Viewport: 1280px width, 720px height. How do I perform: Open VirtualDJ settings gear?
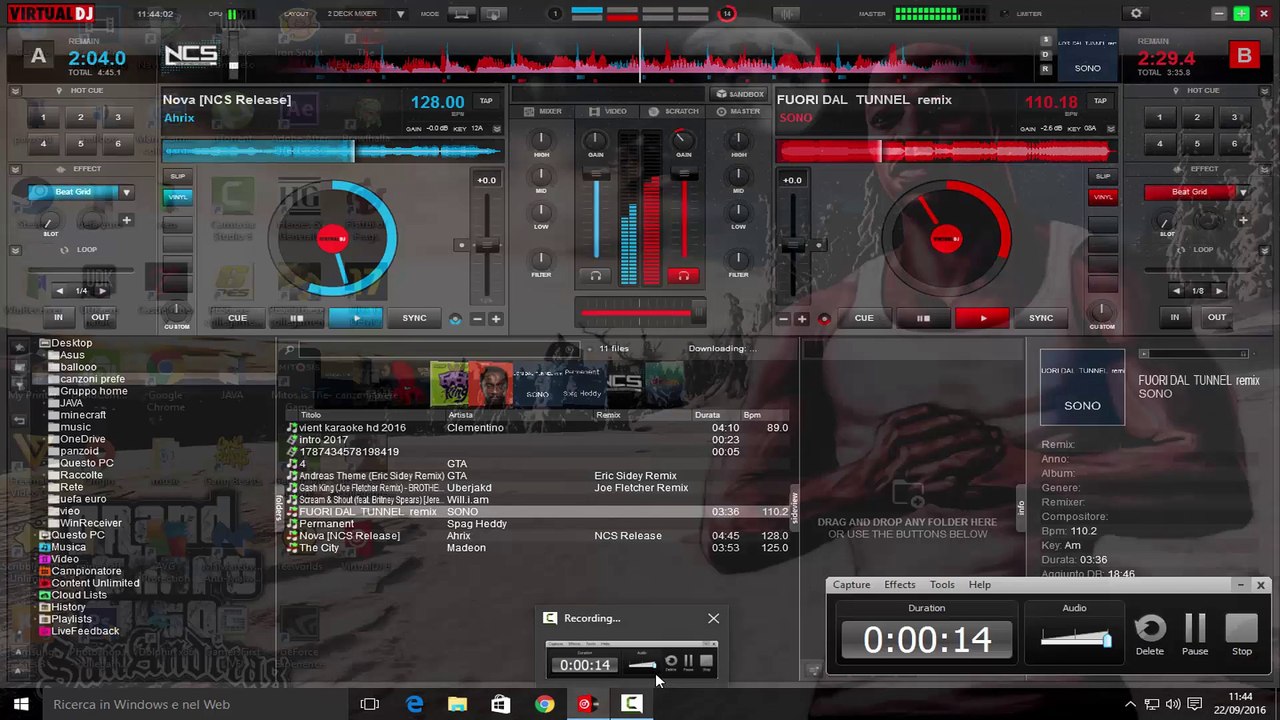(1136, 14)
